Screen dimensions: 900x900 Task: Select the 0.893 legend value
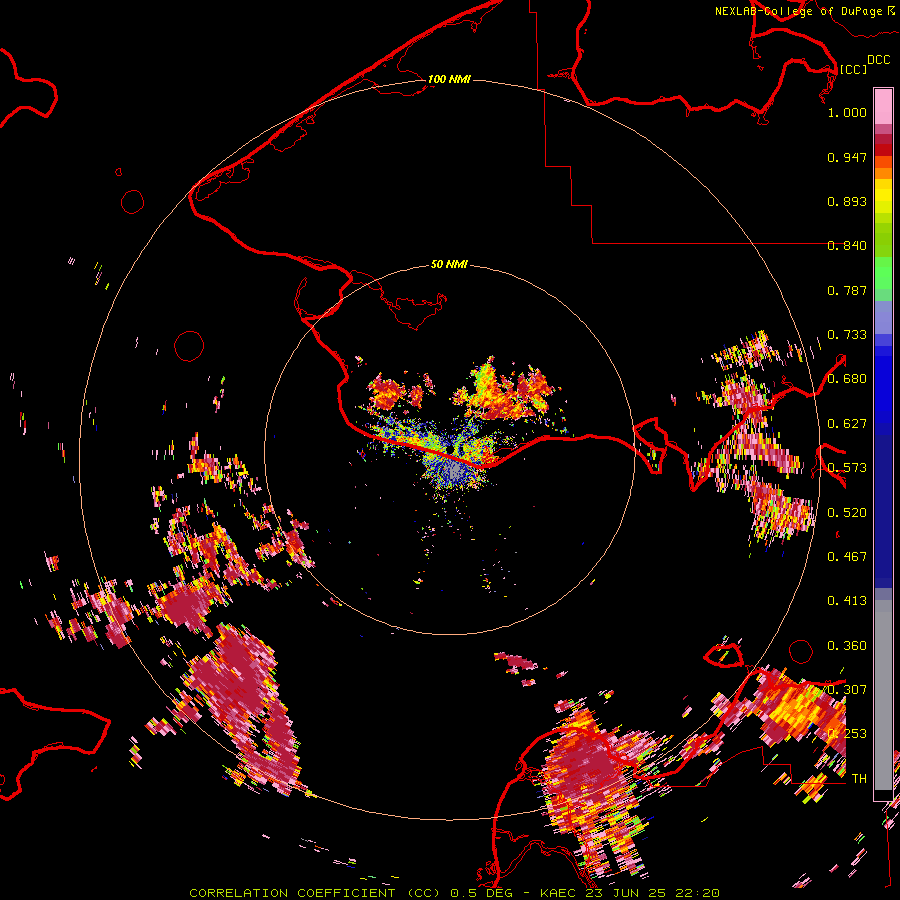point(847,201)
